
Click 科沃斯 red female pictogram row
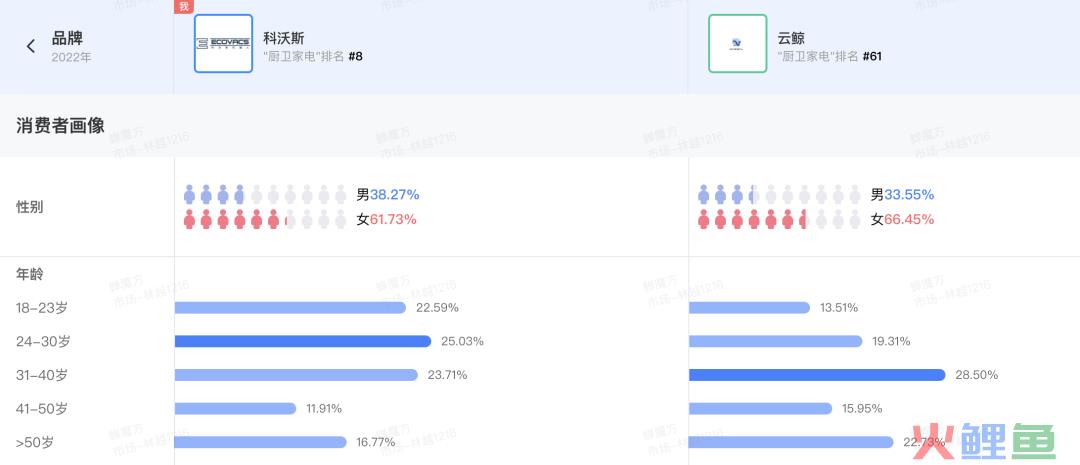[265, 220]
